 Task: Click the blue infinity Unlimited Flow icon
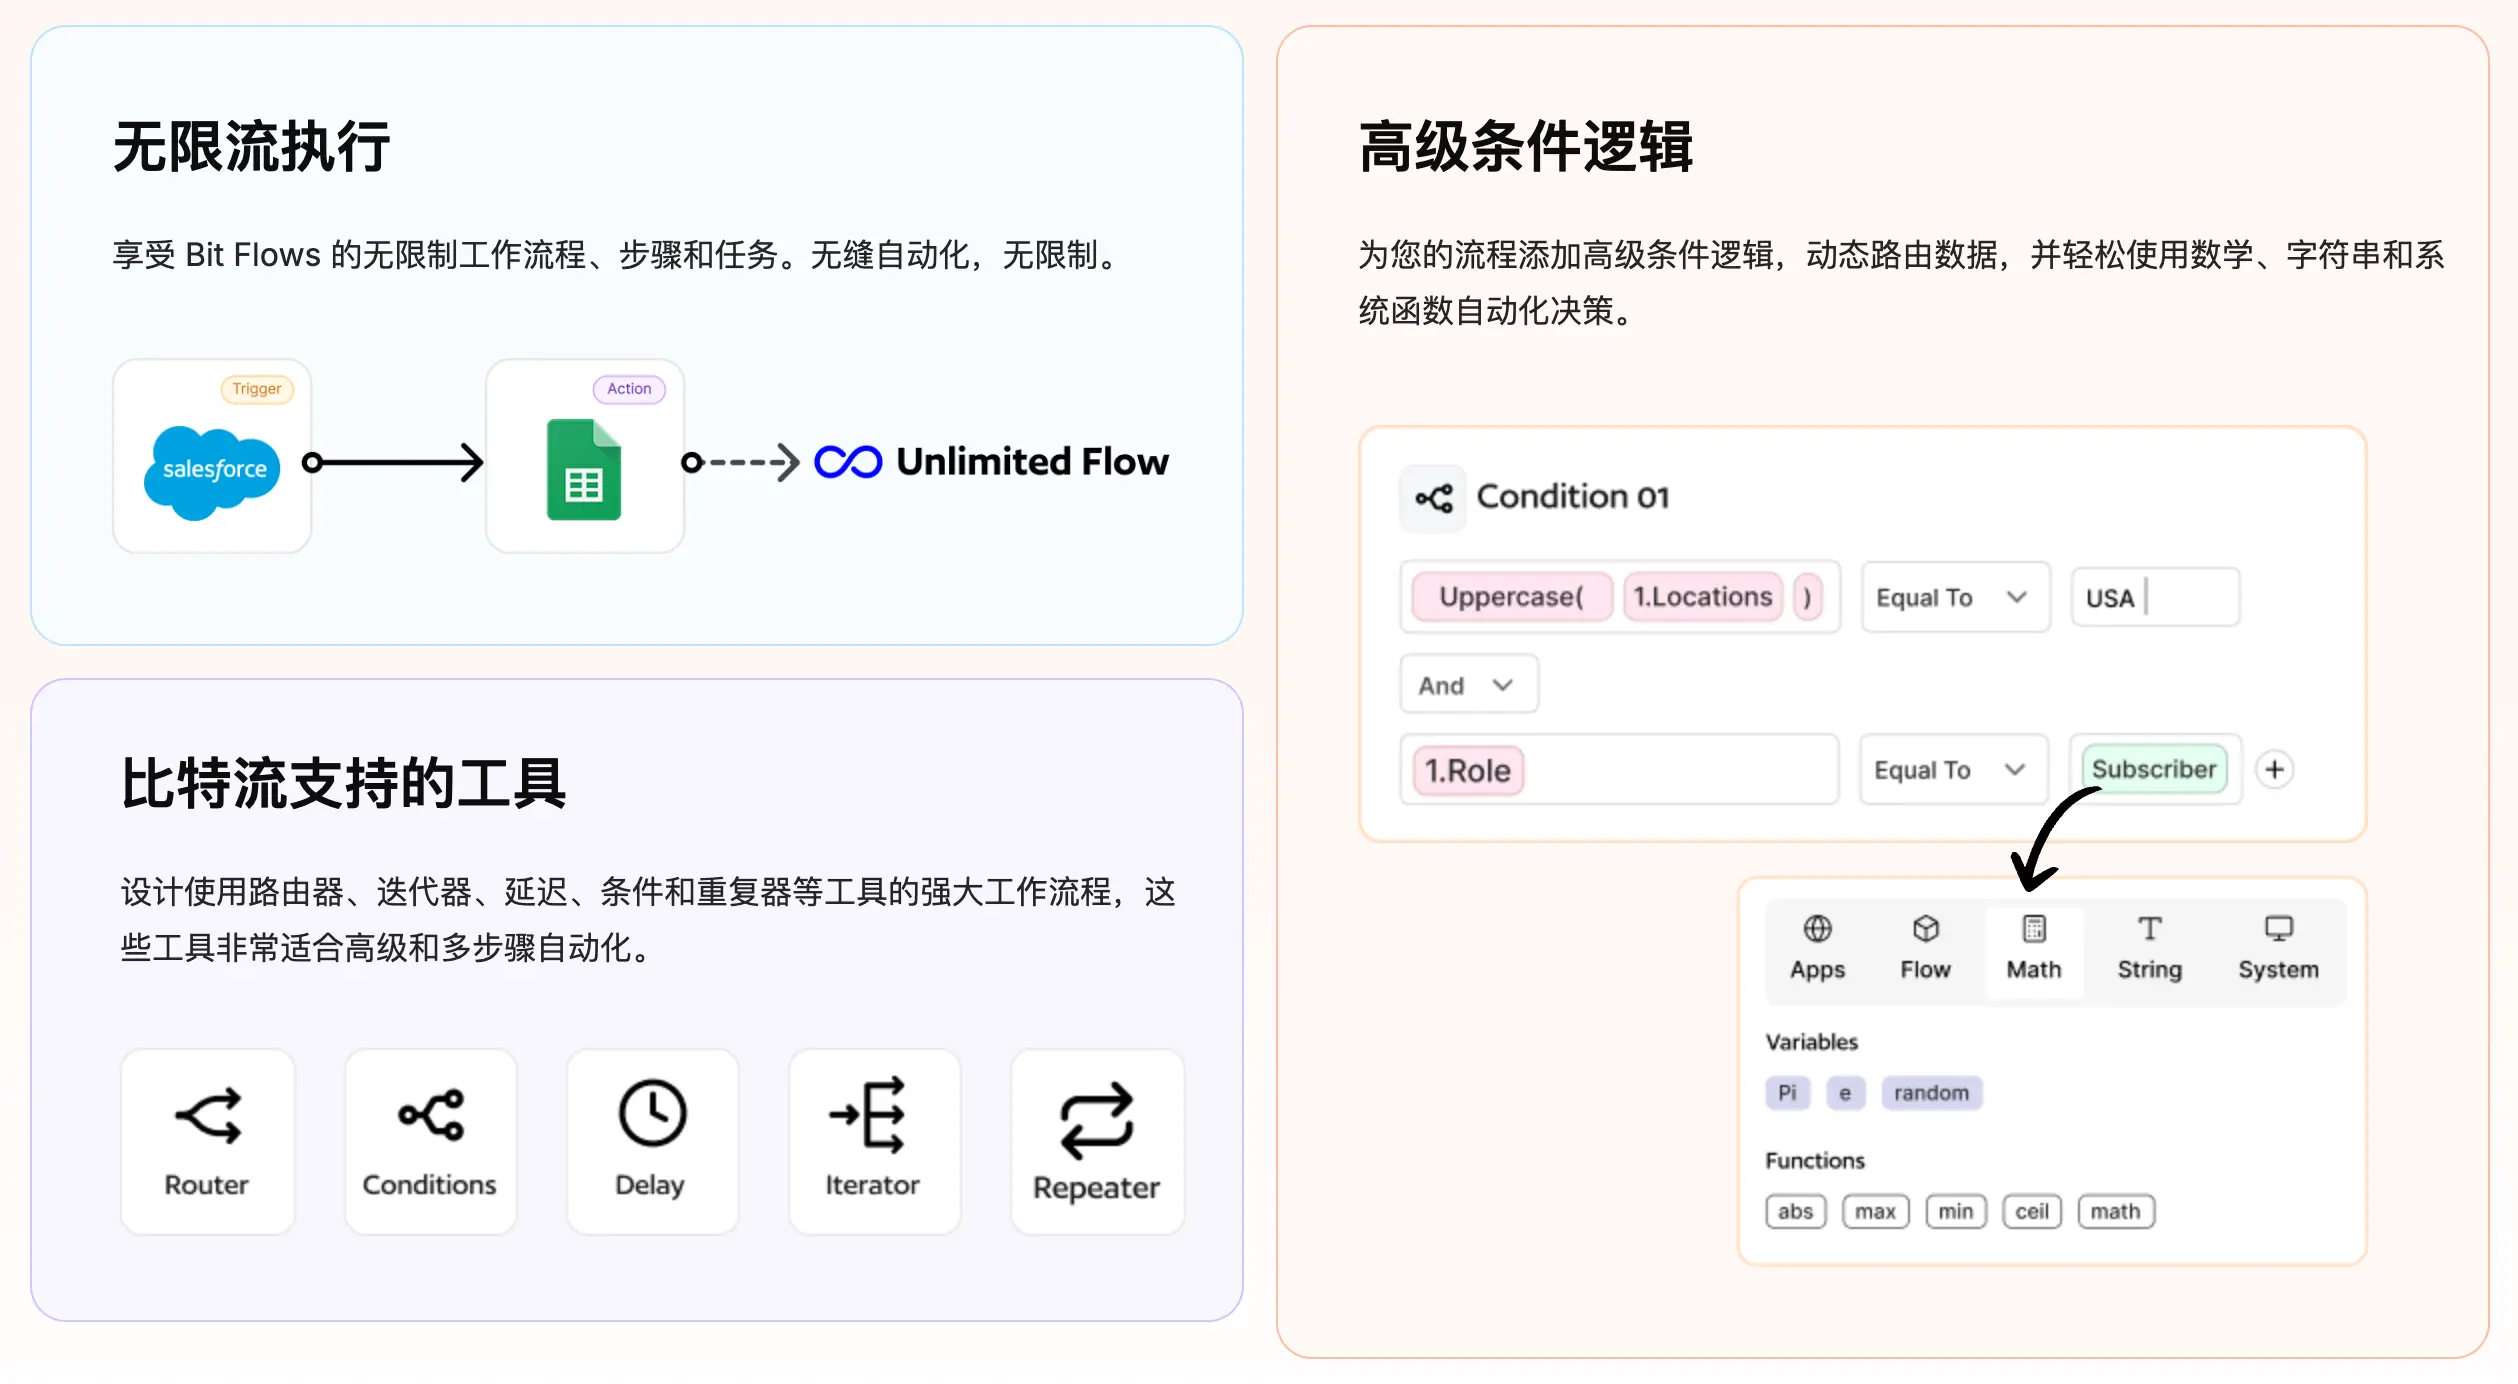tap(848, 462)
